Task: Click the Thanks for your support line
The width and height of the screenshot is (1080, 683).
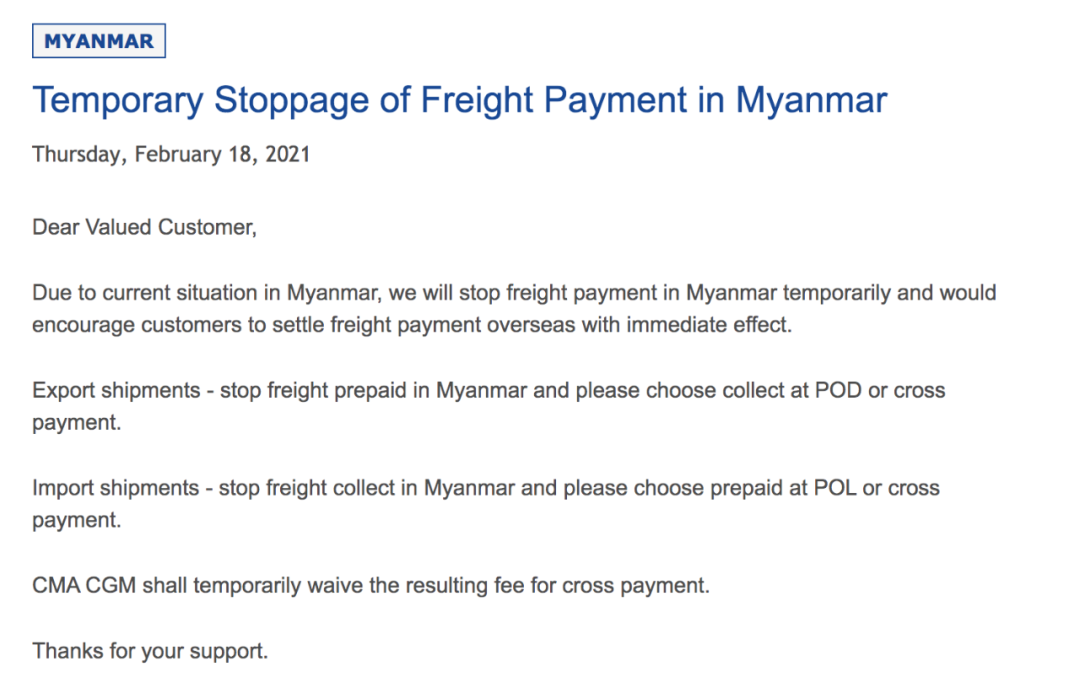Action: pos(150,651)
